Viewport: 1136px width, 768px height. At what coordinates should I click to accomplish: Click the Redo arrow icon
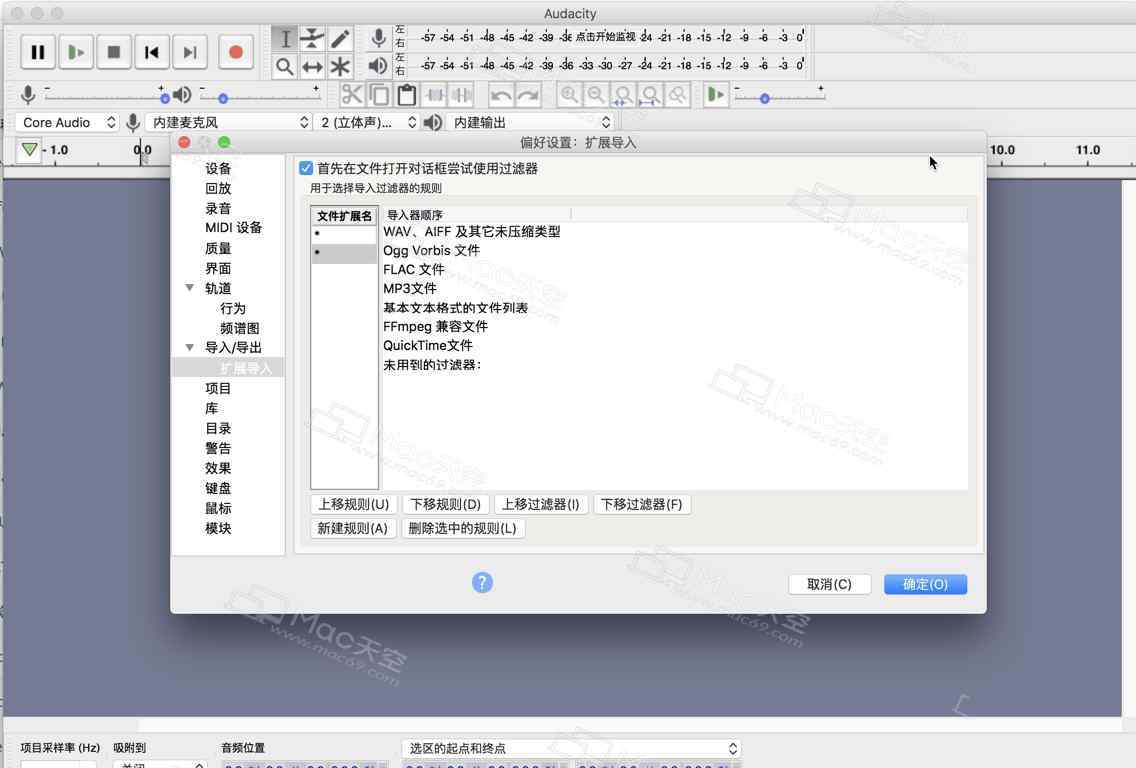(x=528, y=95)
